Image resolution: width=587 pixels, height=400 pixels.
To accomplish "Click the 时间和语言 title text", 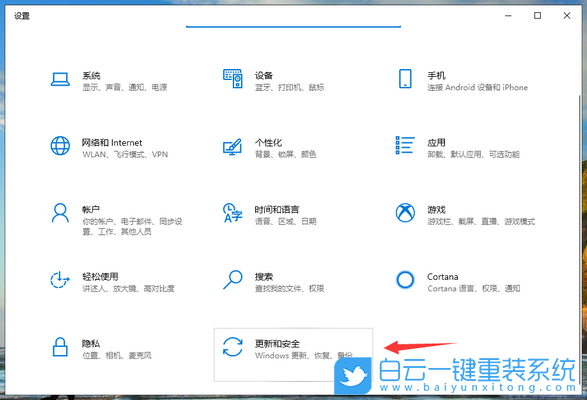I will click(277, 209).
